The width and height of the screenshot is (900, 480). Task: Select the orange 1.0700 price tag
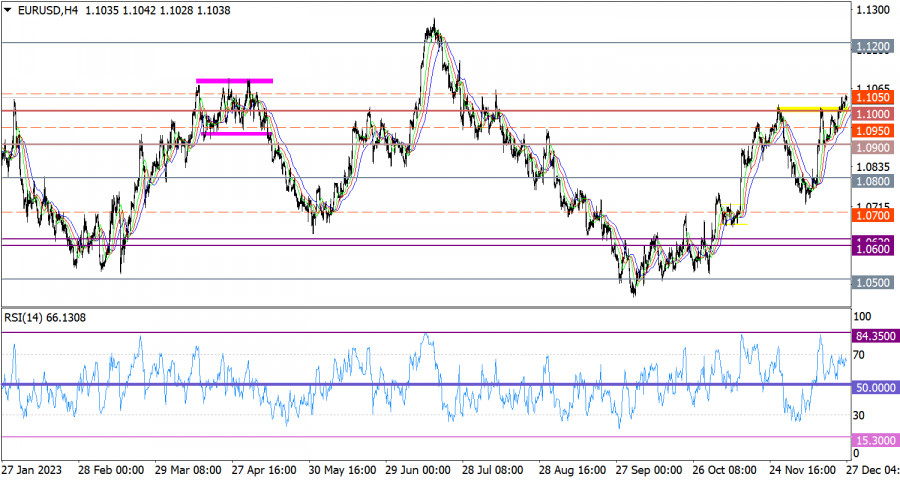(873, 215)
